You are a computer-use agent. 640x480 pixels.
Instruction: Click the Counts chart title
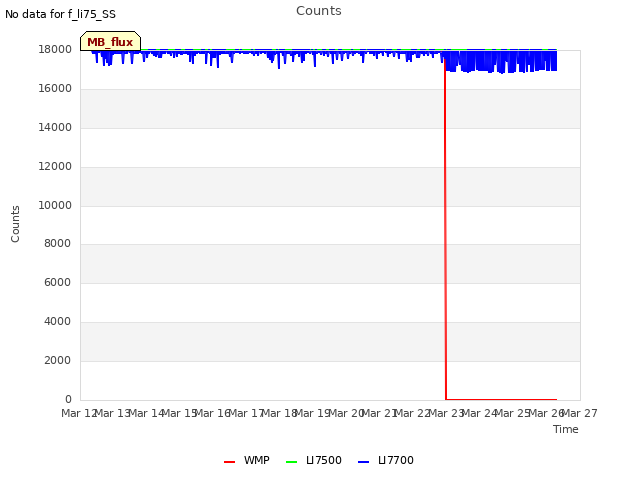(319, 11)
